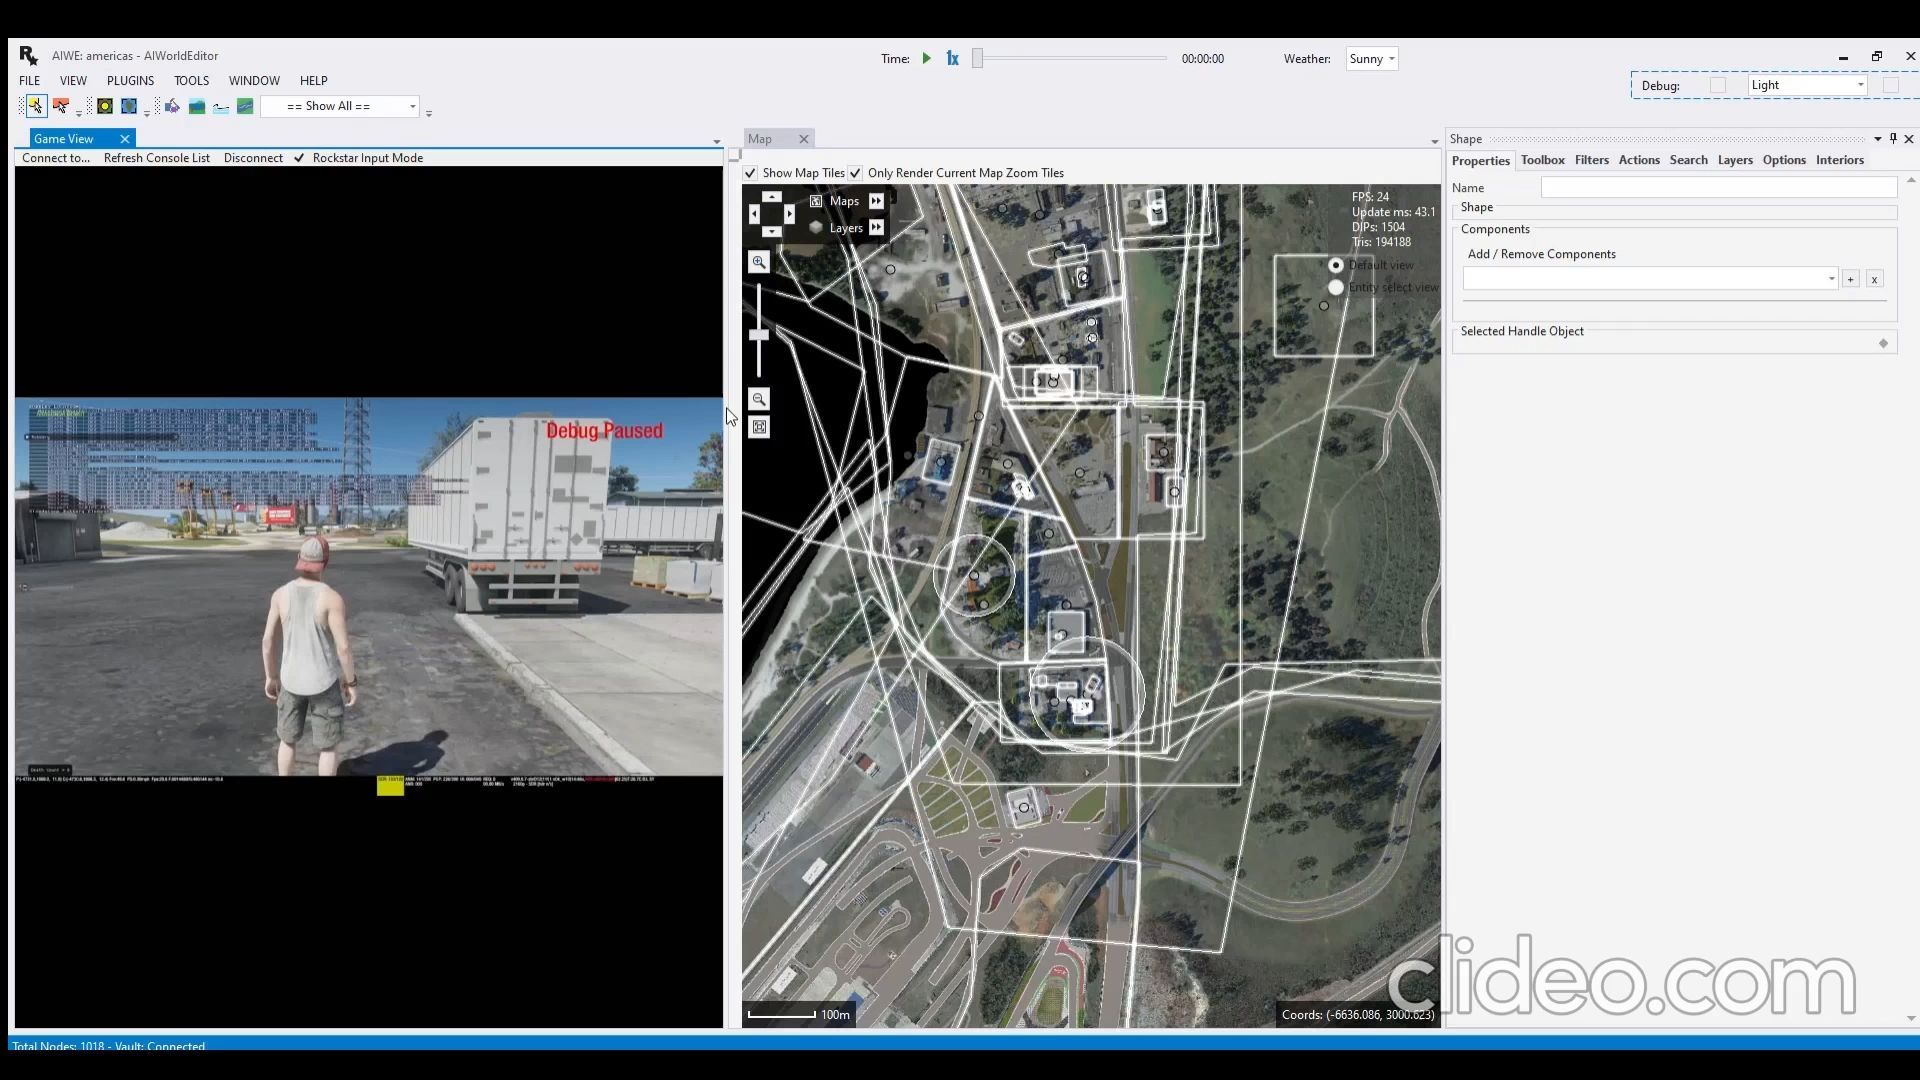
Task: Open the Debug Light mode dropdown
Action: click(1807, 85)
